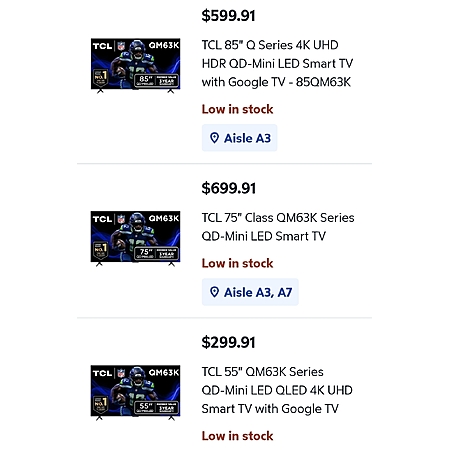Click the 75" size badge on second thumbnail
450x450 pixels.
145,253
